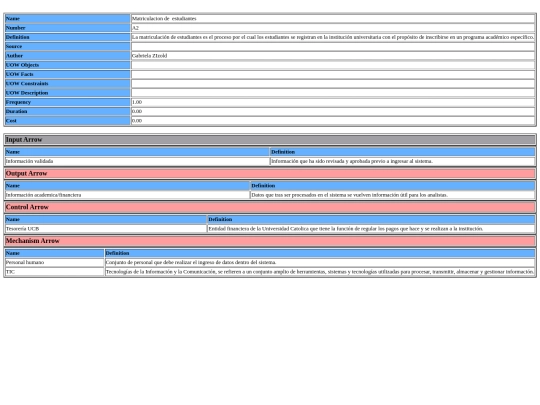The height and width of the screenshot is (405, 540).
Task: Select the 'Información academica/financiera' cell
Action: pos(127,195)
